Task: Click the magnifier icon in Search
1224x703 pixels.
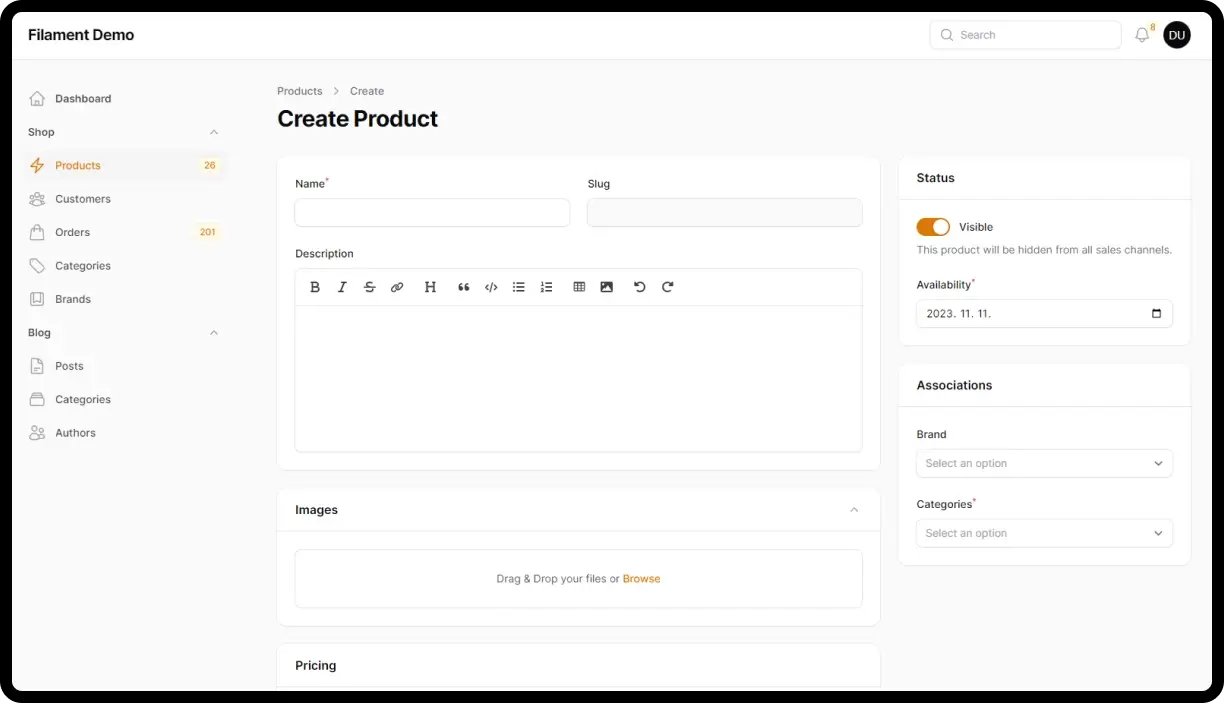Action: [947, 35]
